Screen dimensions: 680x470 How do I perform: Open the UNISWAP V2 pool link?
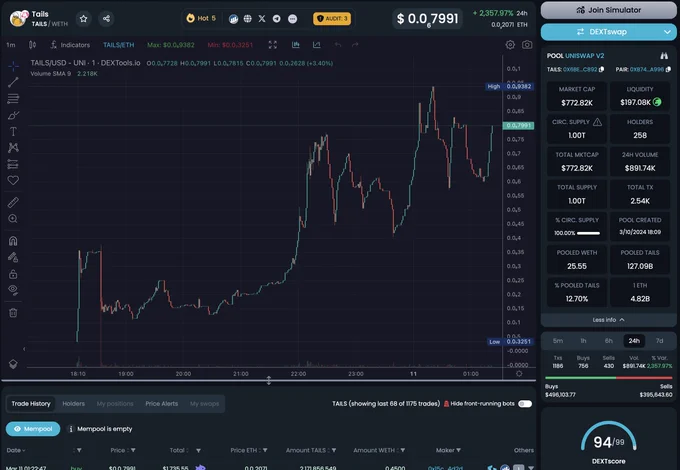tap(585, 55)
